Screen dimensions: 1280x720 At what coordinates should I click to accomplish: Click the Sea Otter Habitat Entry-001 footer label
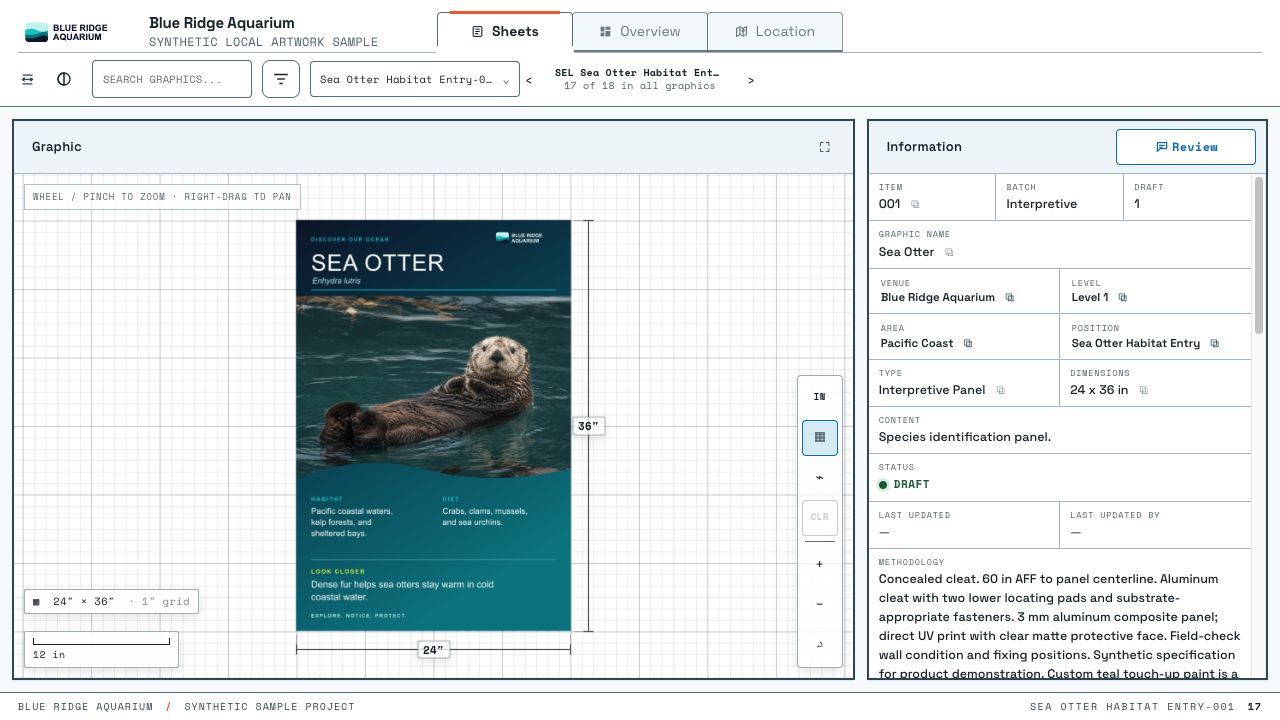pyautogui.click(x=1132, y=706)
